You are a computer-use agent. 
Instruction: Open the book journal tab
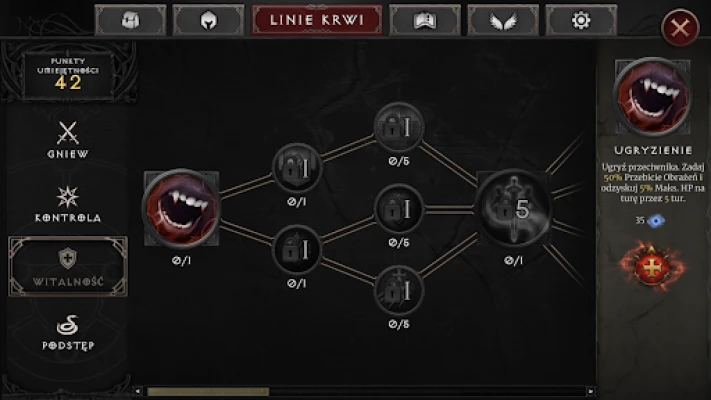click(425, 20)
